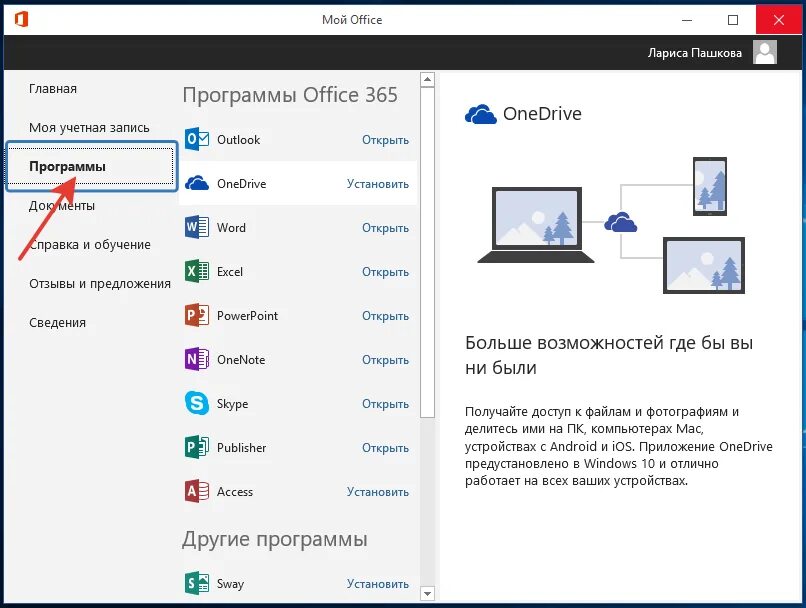Image resolution: width=806 pixels, height=608 pixels.
Task: Click Установить next to OneDrive
Action: pos(378,184)
